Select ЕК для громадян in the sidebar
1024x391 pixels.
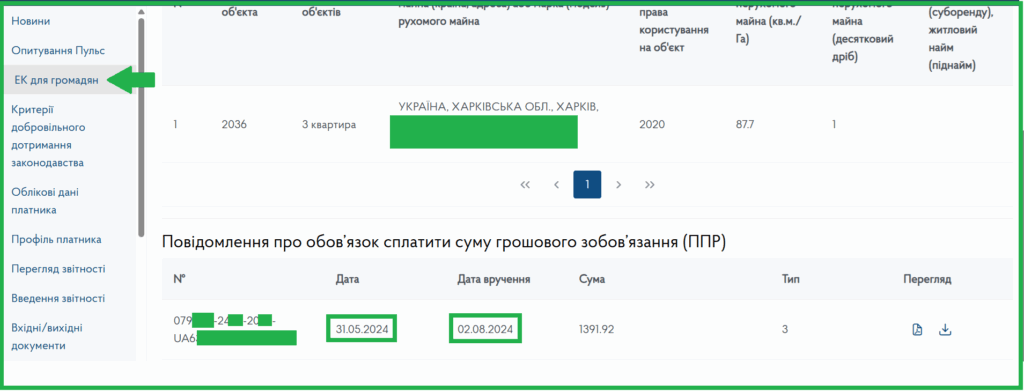tap(56, 80)
